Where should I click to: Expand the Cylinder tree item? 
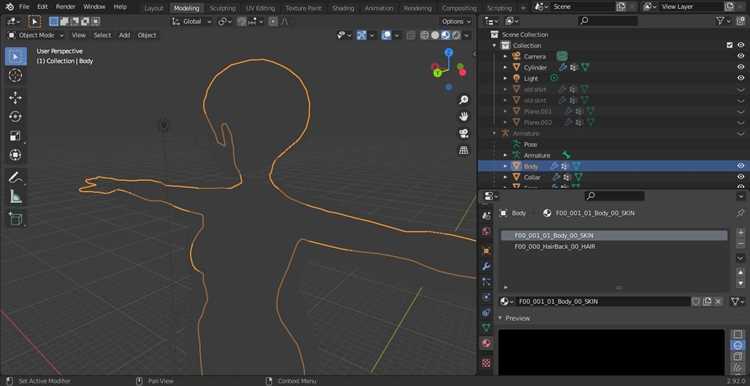coord(505,67)
